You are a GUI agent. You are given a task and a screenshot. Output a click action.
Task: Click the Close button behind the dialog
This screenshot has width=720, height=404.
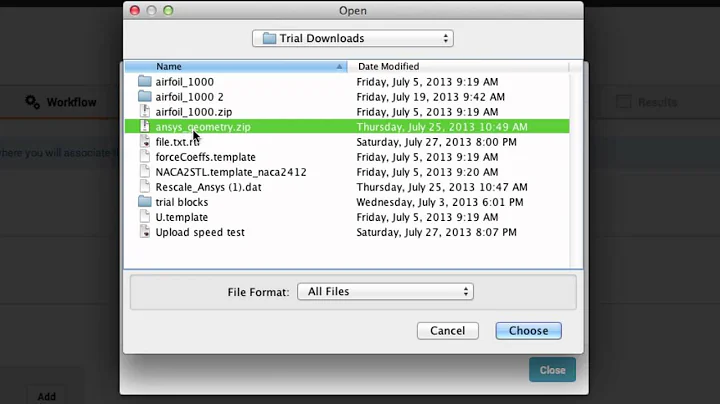point(552,370)
